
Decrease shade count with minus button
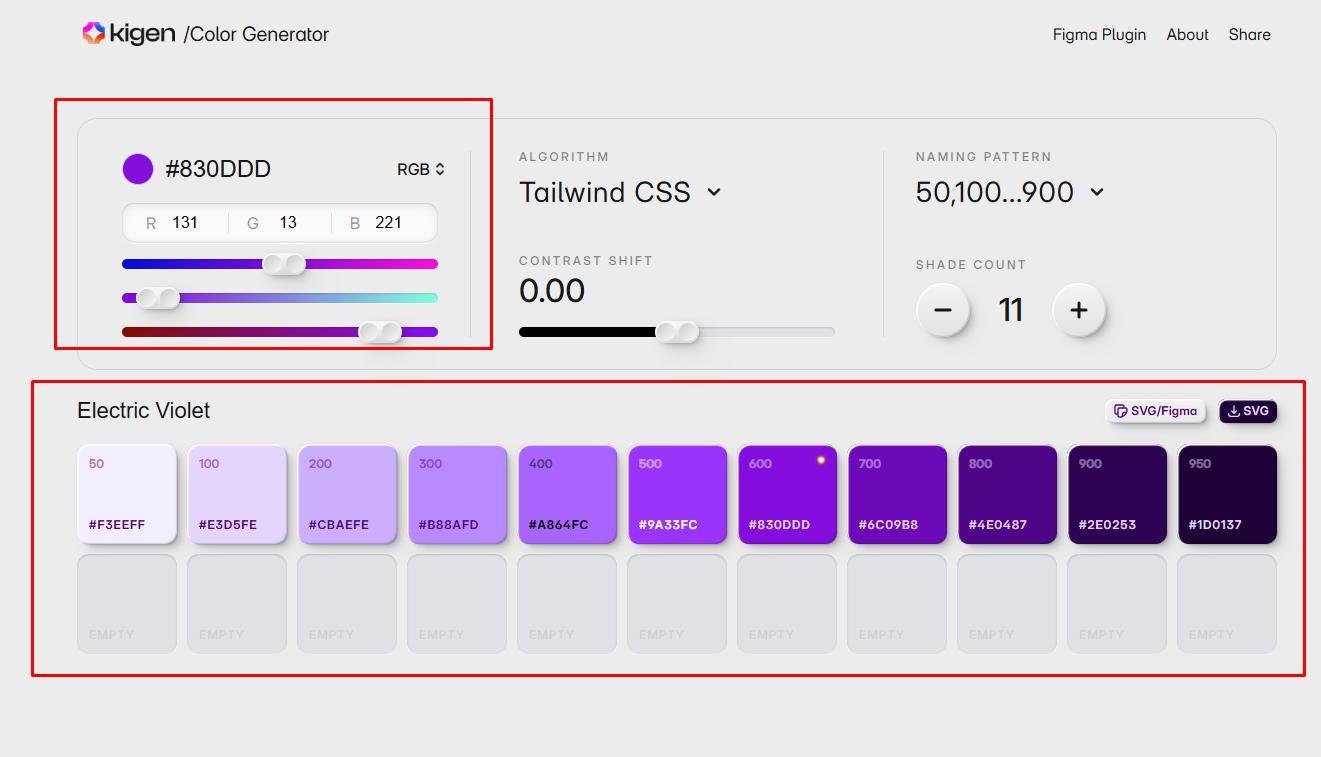point(943,310)
